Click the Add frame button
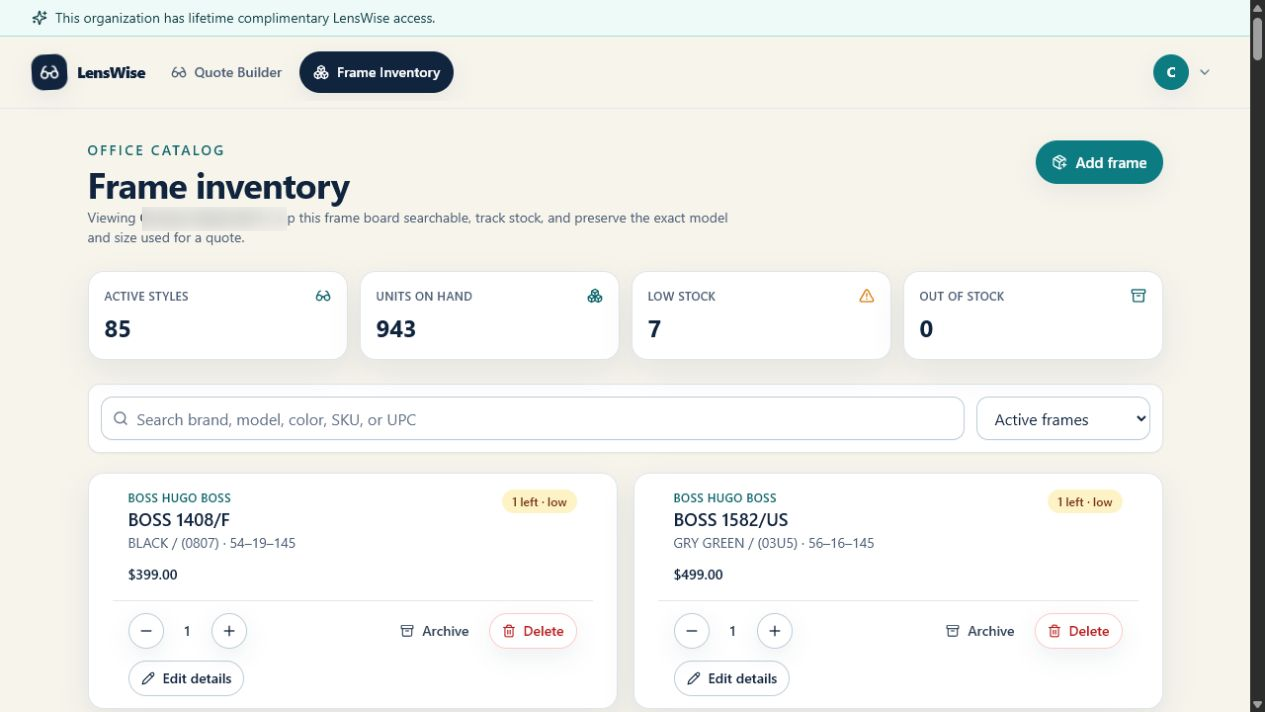This screenshot has height=712, width=1265. [x=1099, y=162]
